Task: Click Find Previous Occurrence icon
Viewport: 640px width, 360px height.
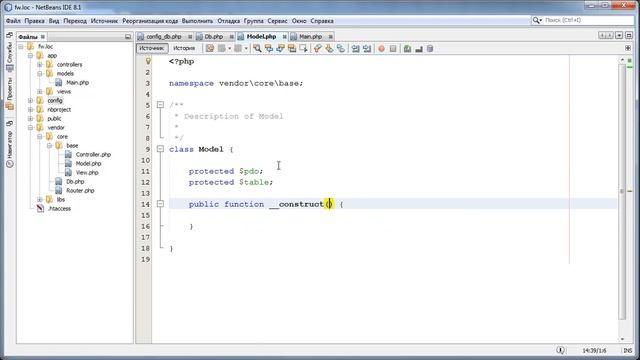Action: (x=269, y=49)
